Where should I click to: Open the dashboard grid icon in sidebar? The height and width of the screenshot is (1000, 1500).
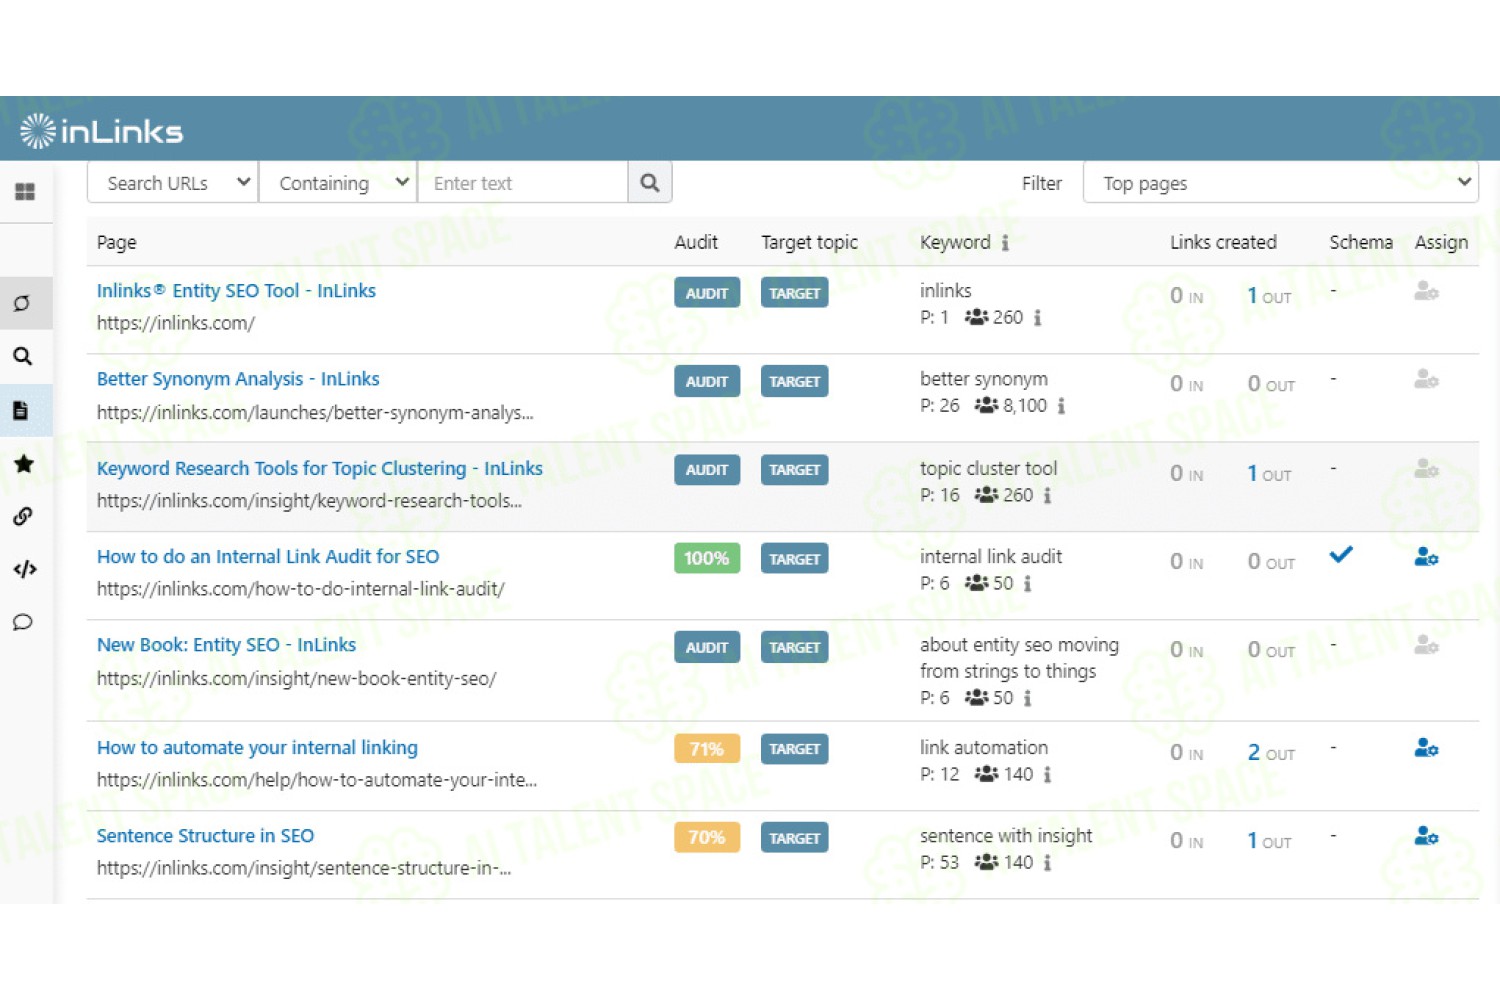(25, 192)
